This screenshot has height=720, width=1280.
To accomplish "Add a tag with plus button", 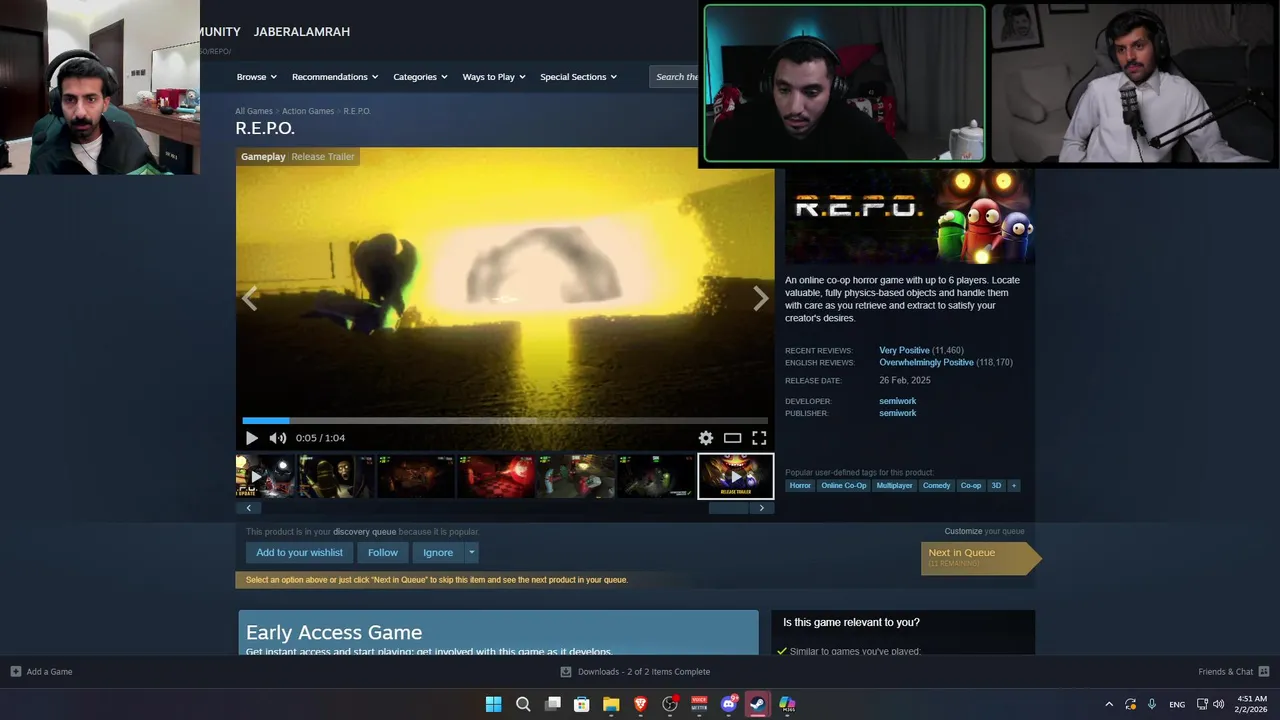I will pos(1013,486).
